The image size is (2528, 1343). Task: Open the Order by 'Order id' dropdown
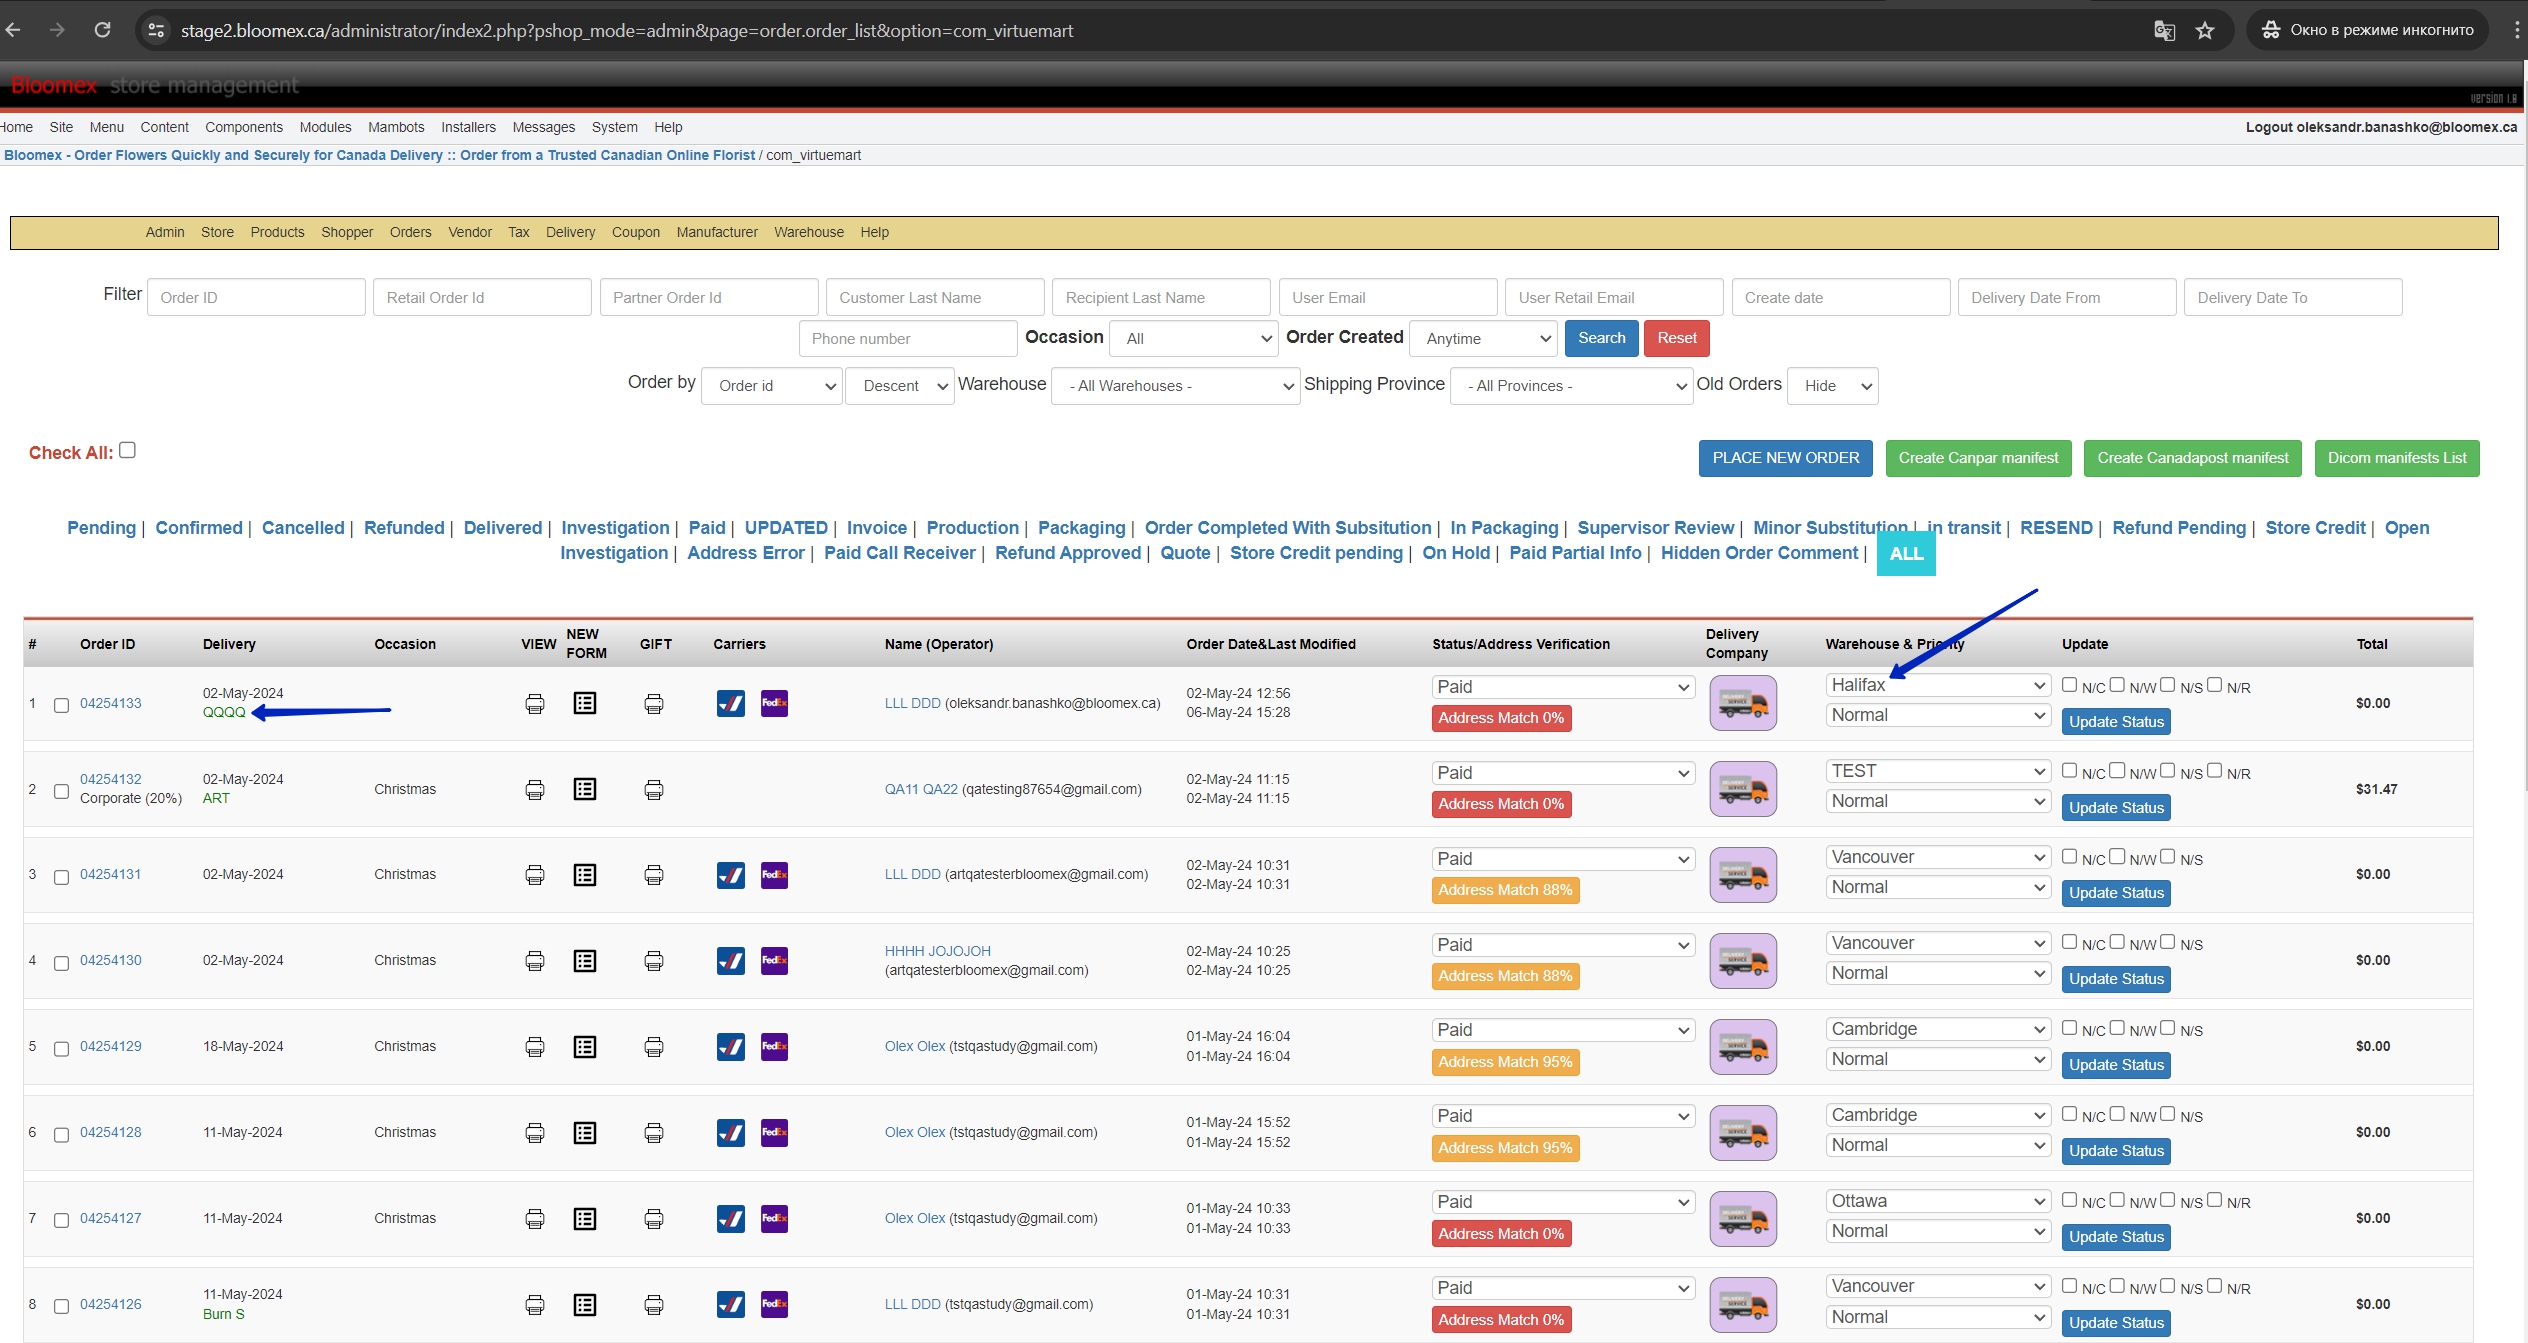coord(772,386)
